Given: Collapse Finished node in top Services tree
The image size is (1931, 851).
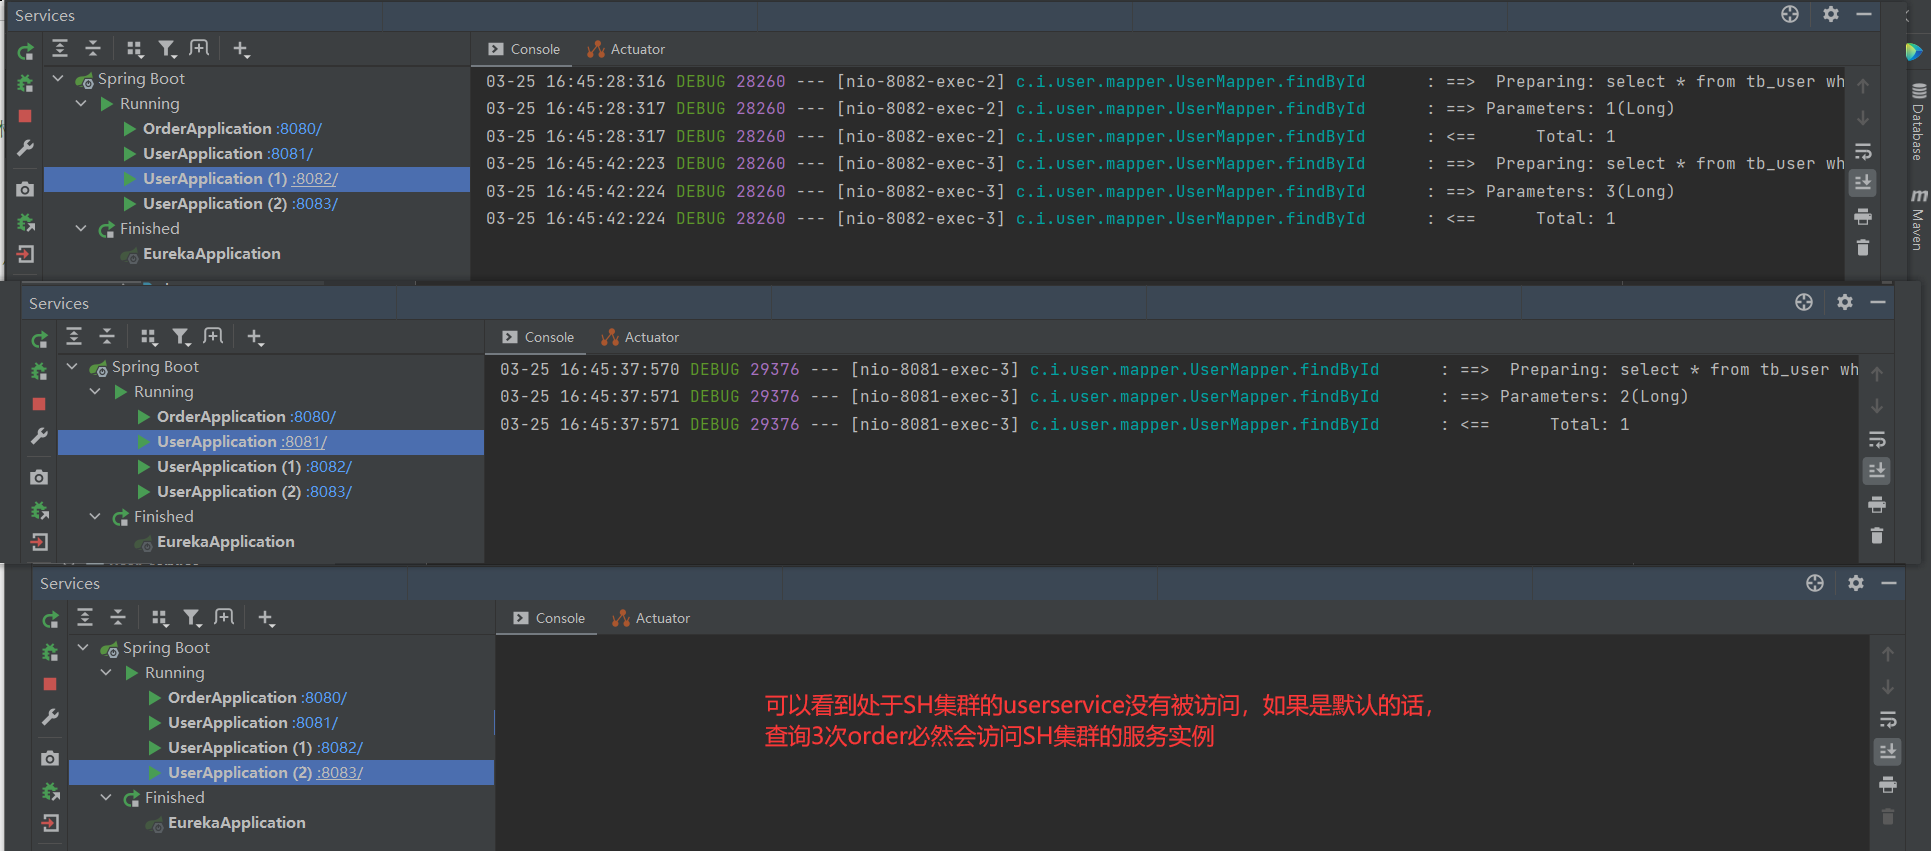Looking at the screenshot, I should [x=81, y=228].
